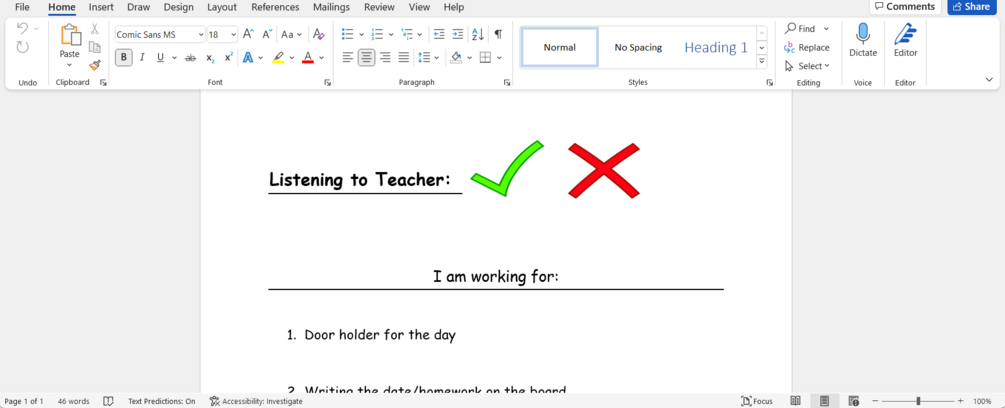Expand numbering list options arrow
The width and height of the screenshot is (1005, 408).
(x=392, y=35)
